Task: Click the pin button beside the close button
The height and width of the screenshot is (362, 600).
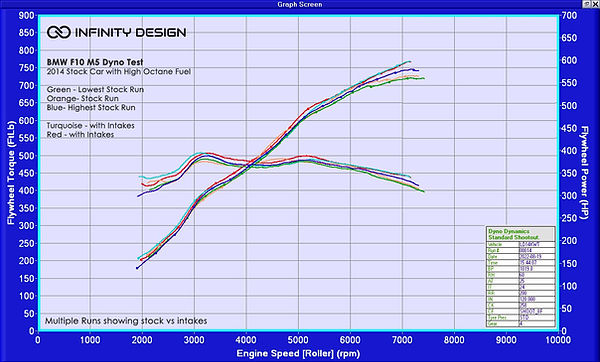Action: (587, 4)
